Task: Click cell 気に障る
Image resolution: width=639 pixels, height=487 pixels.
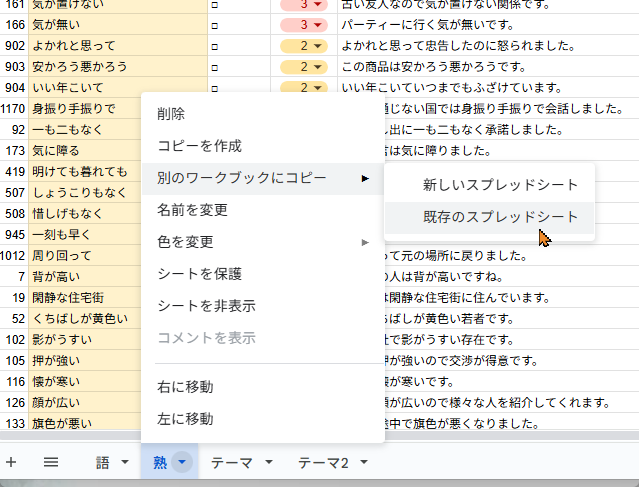Action: 85,151
